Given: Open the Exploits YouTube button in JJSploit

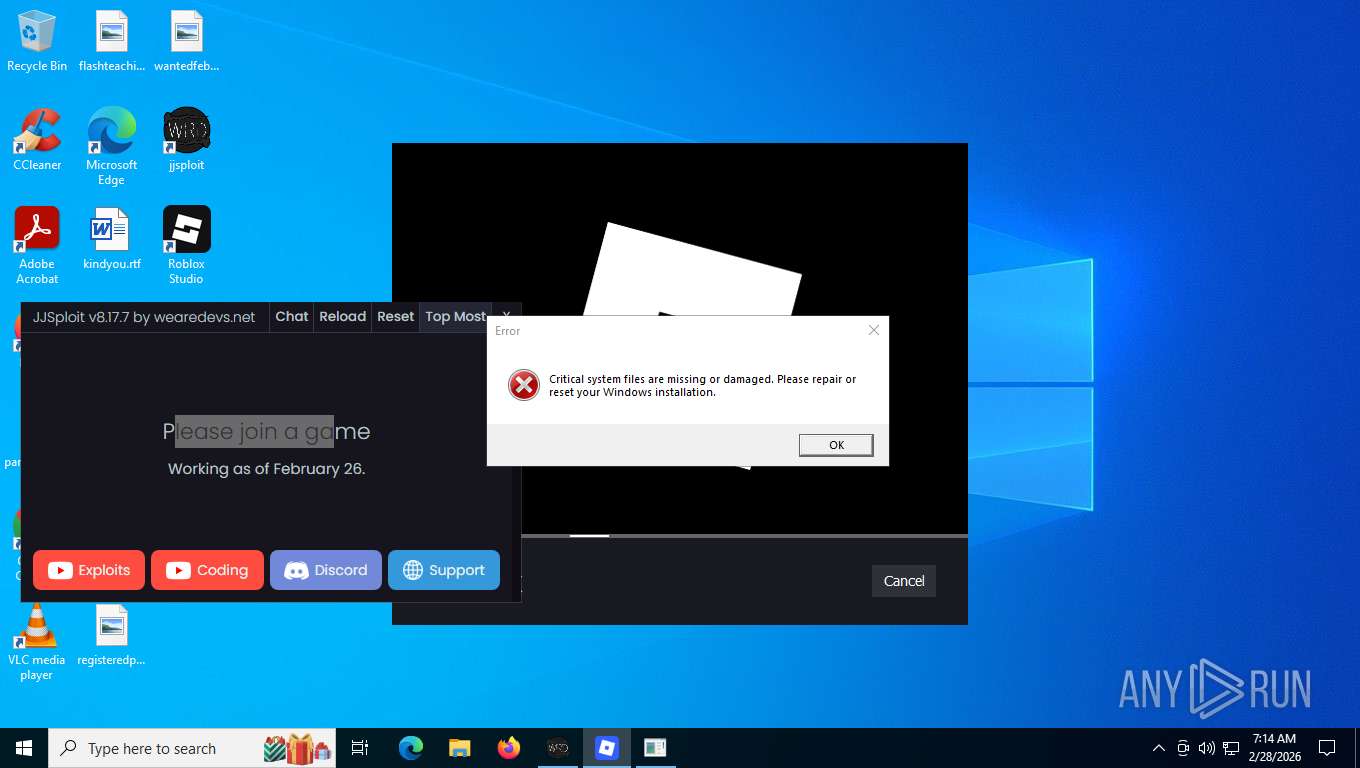Looking at the screenshot, I should coord(89,570).
